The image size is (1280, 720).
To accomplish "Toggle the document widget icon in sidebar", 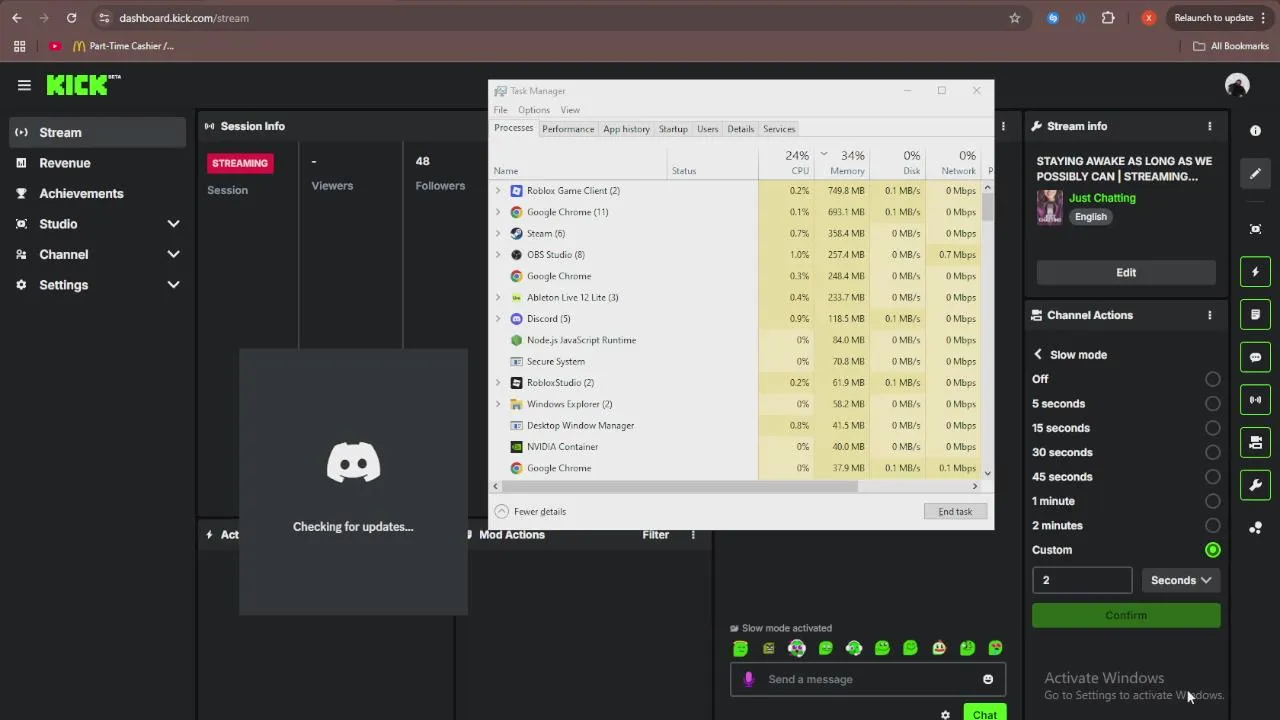I will 1255,314.
